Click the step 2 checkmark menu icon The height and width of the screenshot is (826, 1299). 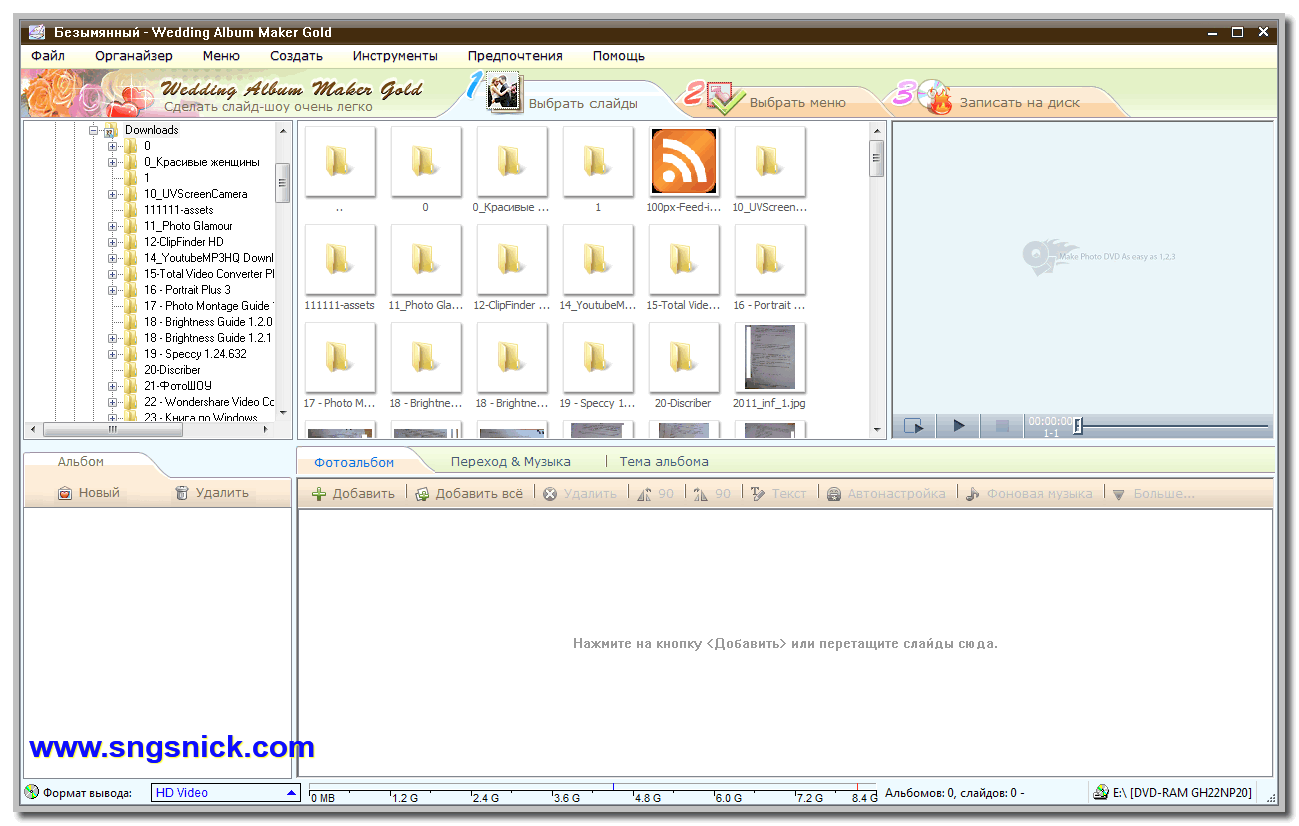(725, 97)
